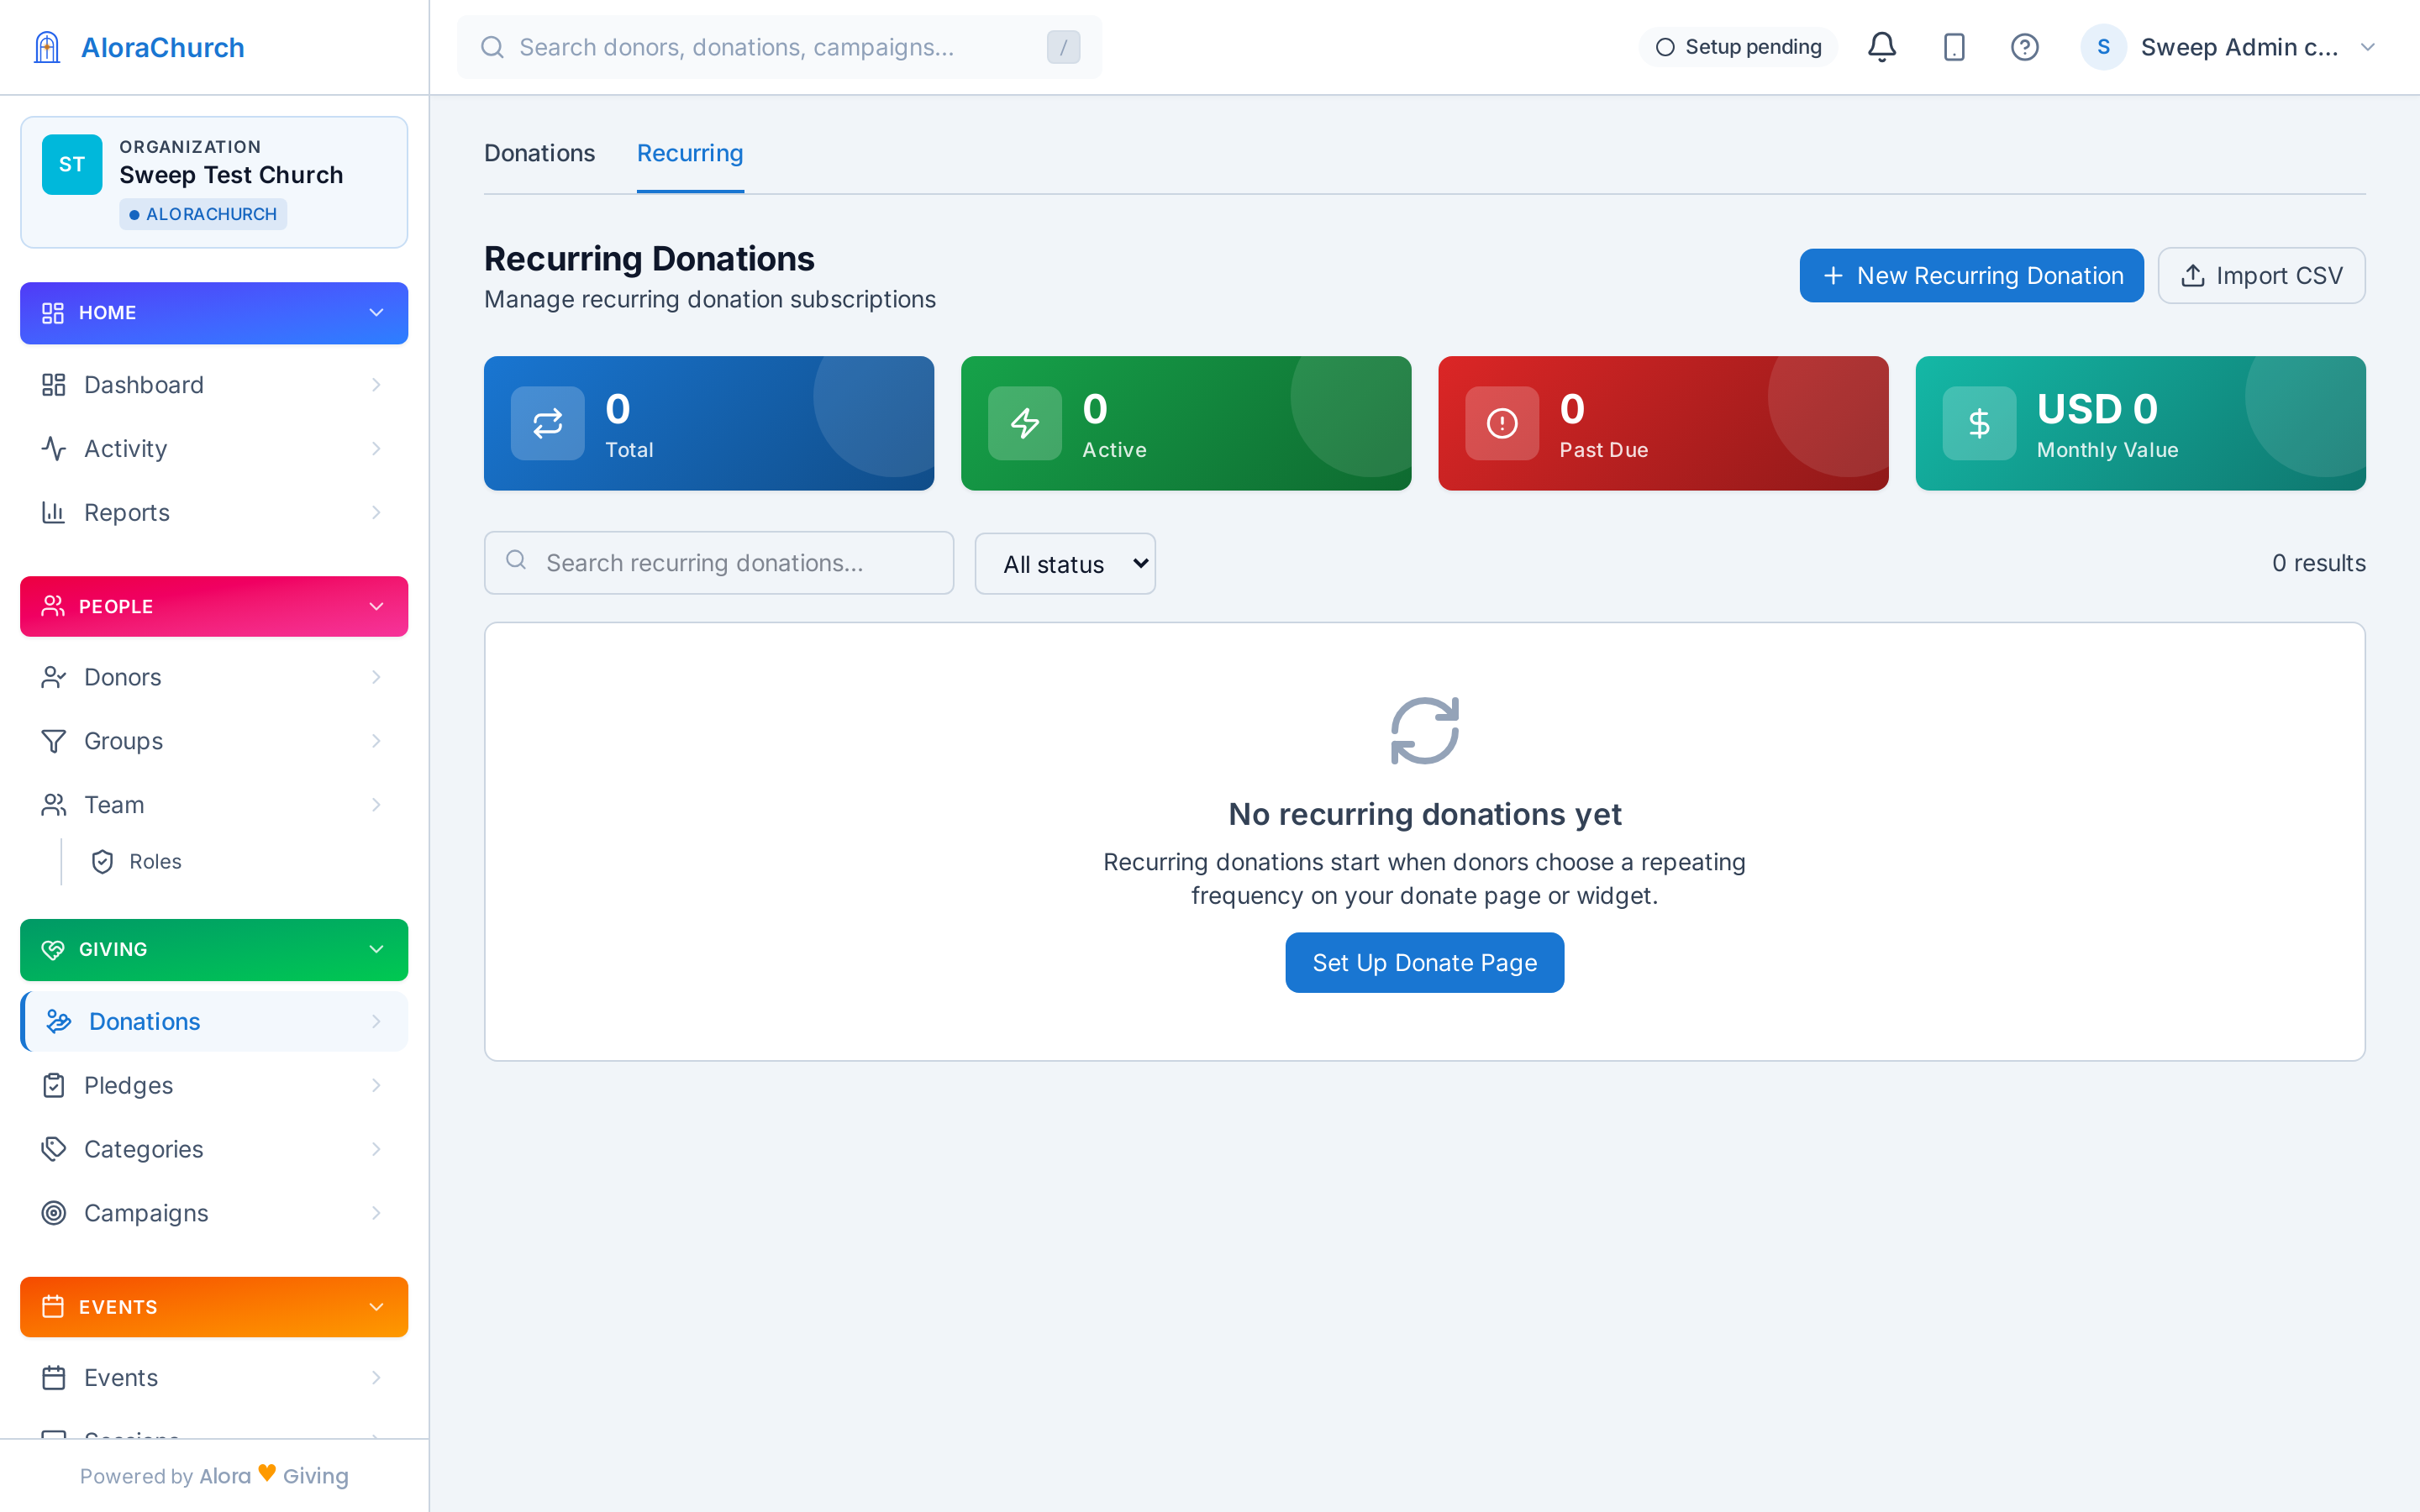Expand the Reports row chevron
The height and width of the screenshot is (1512, 2420).
tap(376, 513)
